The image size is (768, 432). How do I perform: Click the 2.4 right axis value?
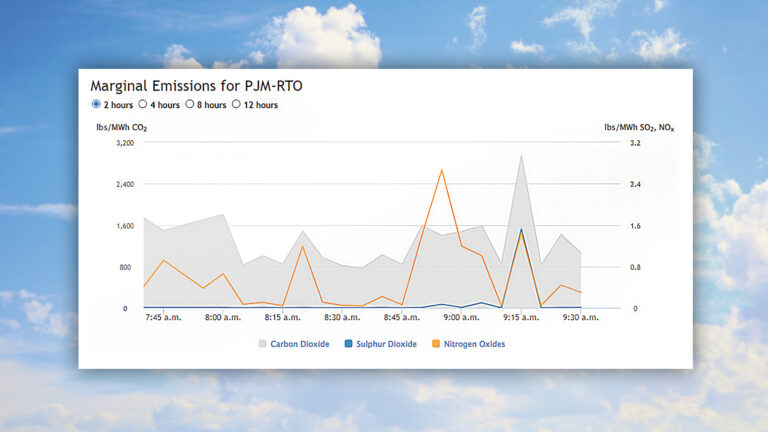tap(635, 185)
